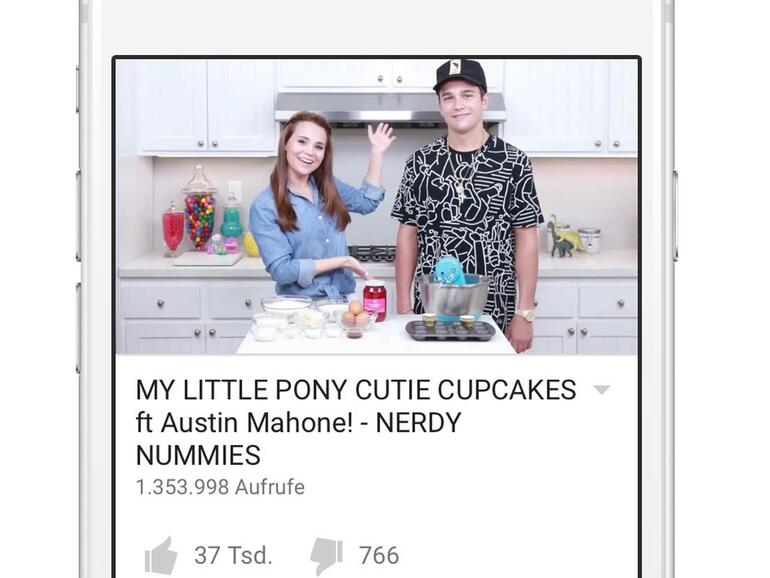Select the MY LITTLE PONY CUTIE CUPCAKES title line

pos(356,390)
